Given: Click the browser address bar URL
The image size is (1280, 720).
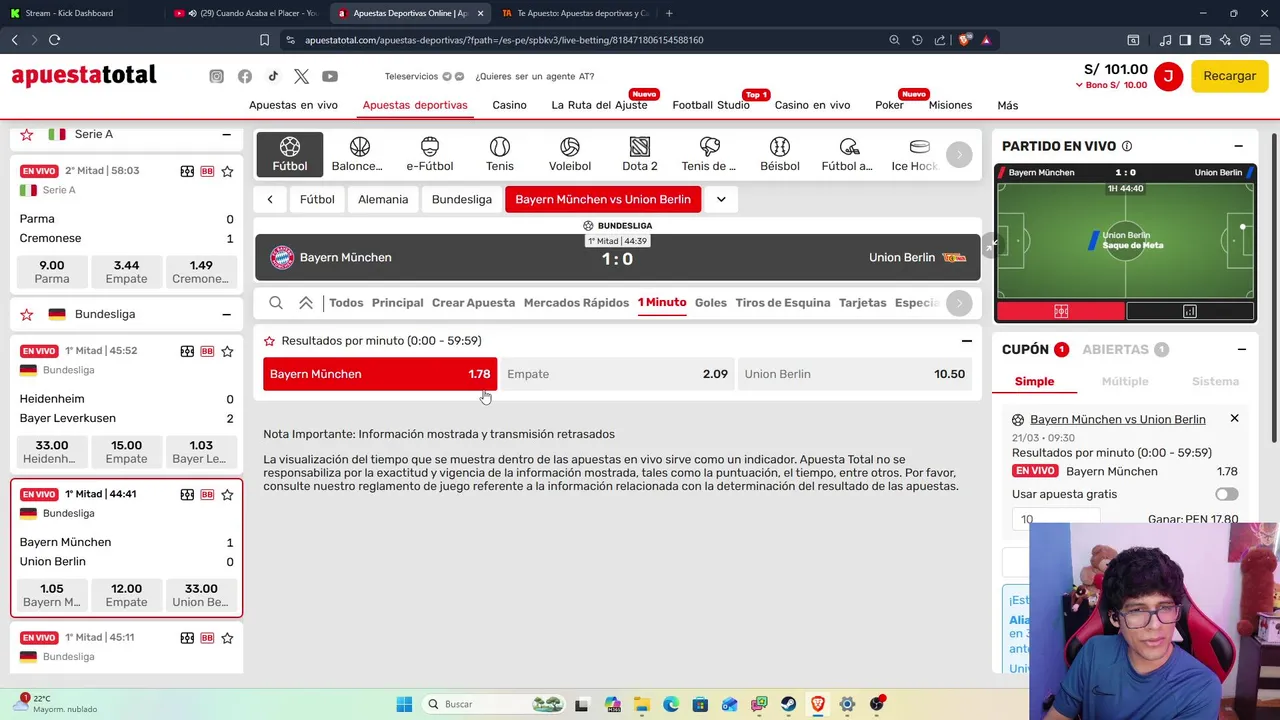Looking at the screenshot, I should click(504, 40).
